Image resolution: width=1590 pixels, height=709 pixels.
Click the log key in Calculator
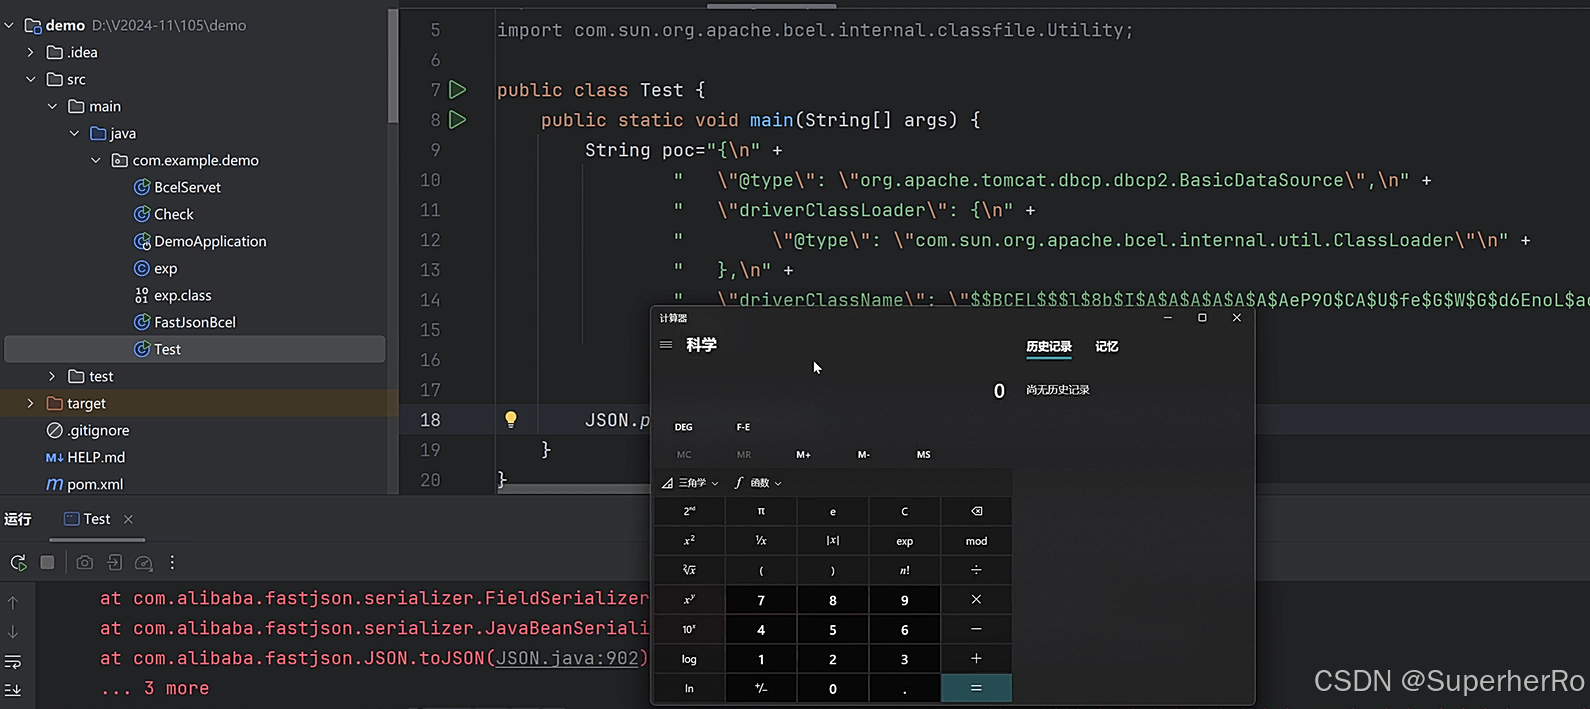pyautogui.click(x=690, y=659)
